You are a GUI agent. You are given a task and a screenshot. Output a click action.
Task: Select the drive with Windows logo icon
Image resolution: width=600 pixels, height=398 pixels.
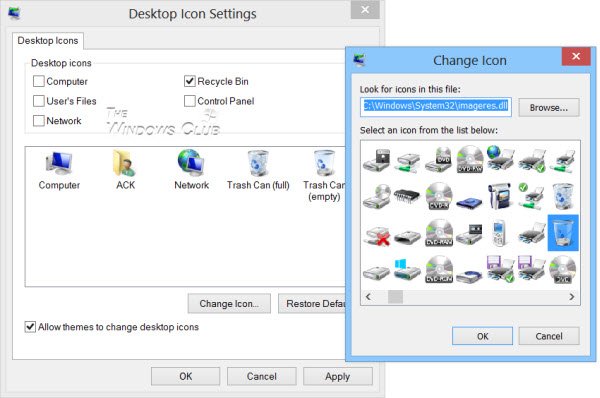pos(407,269)
